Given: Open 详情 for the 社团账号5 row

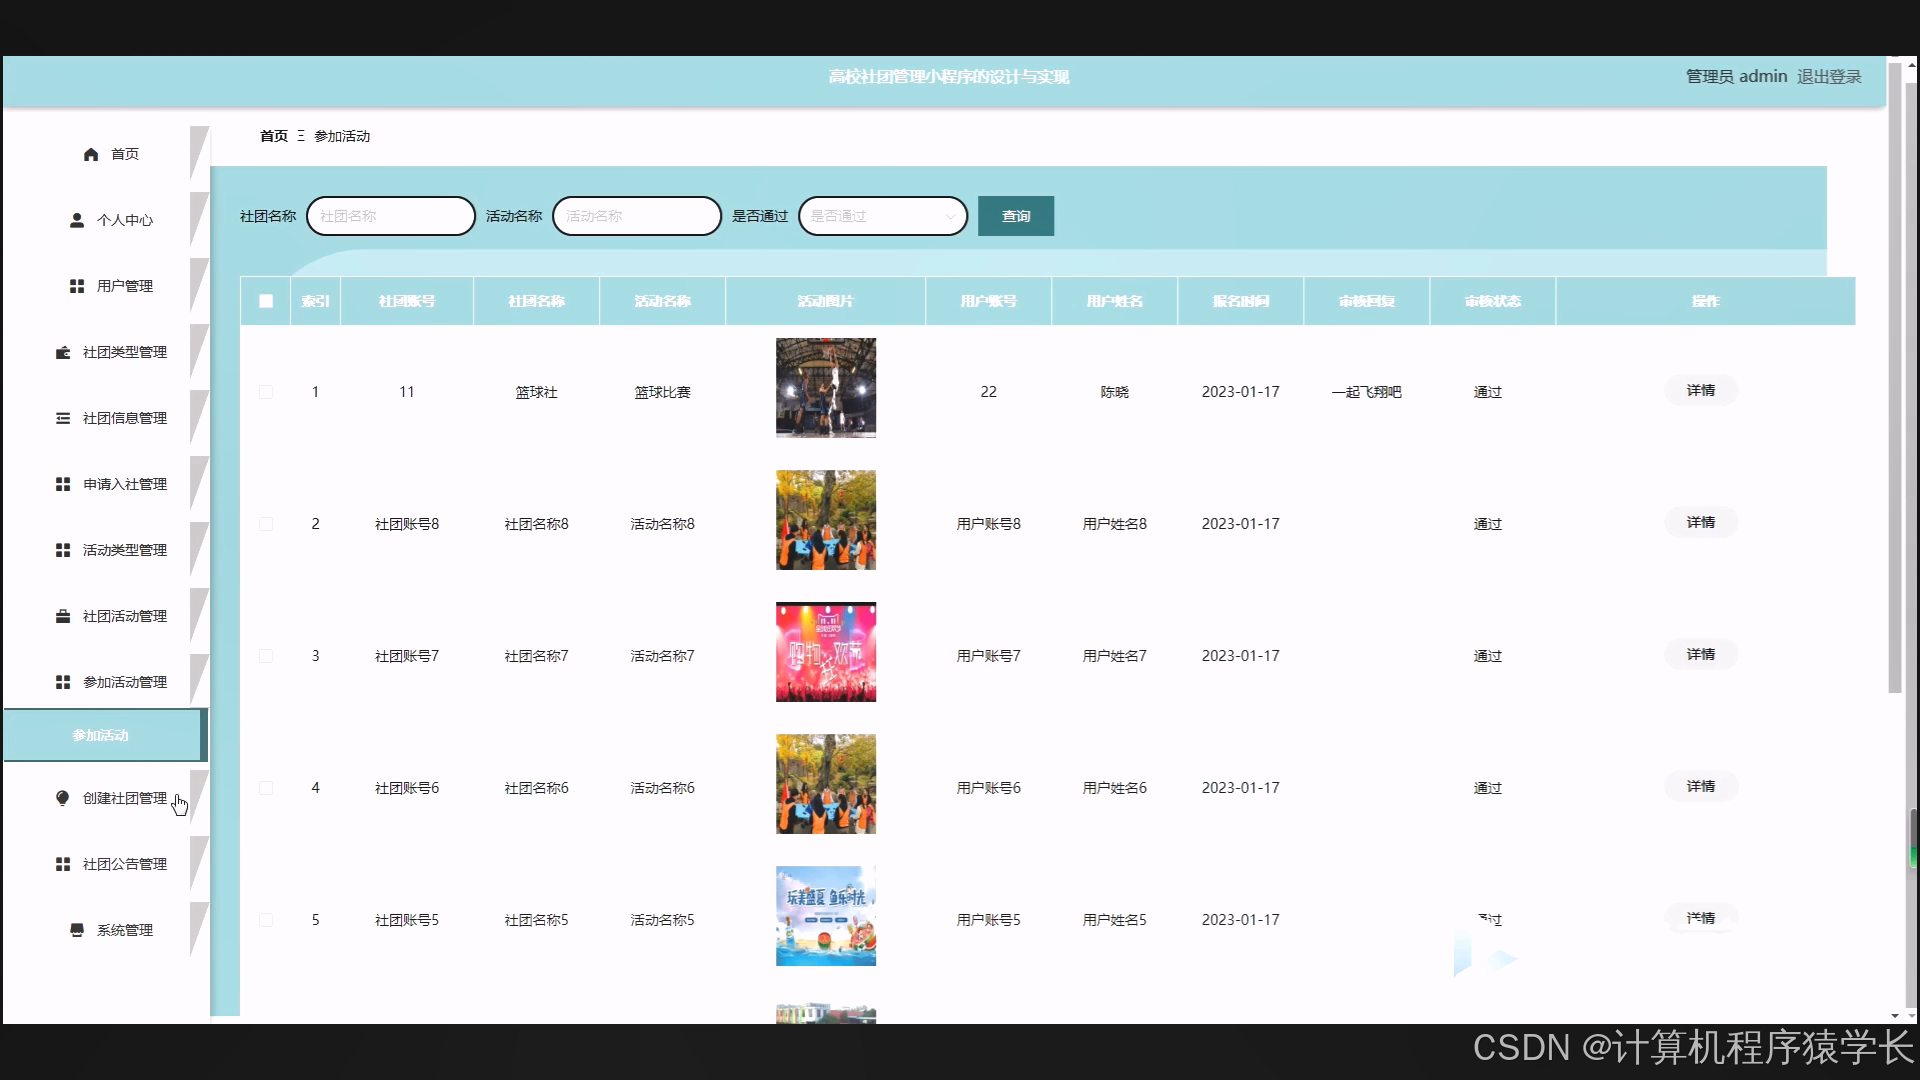Looking at the screenshot, I should [1701, 918].
